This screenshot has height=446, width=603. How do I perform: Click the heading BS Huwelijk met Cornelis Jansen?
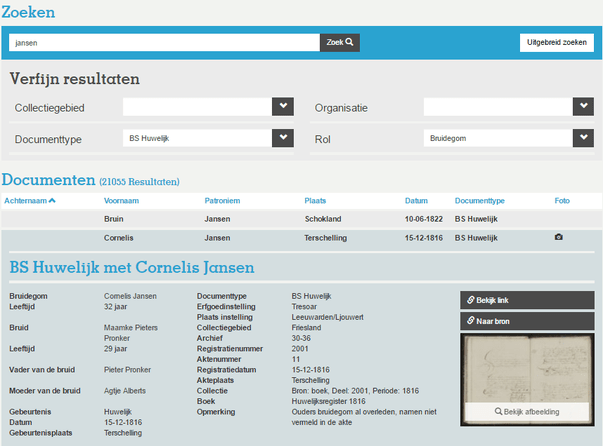pyautogui.click(x=132, y=267)
